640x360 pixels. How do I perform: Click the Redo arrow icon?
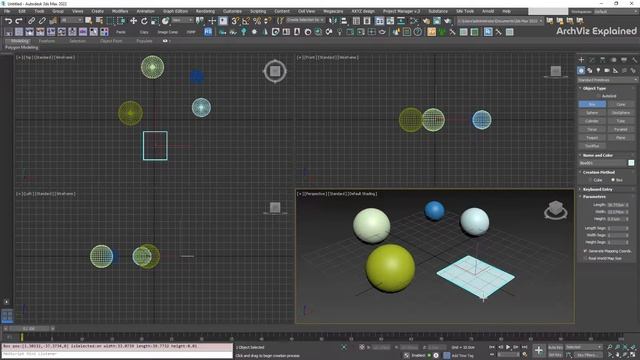pos(19,21)
